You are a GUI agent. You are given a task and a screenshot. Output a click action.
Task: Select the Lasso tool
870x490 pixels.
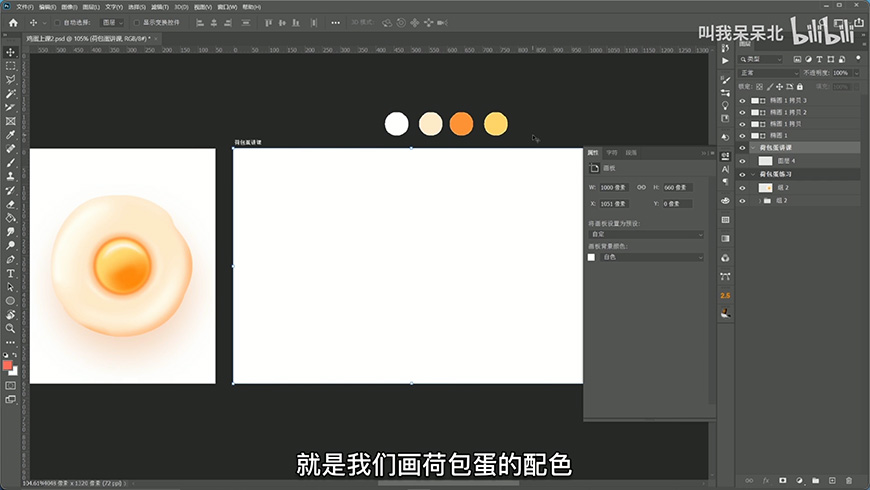point(10,80)
